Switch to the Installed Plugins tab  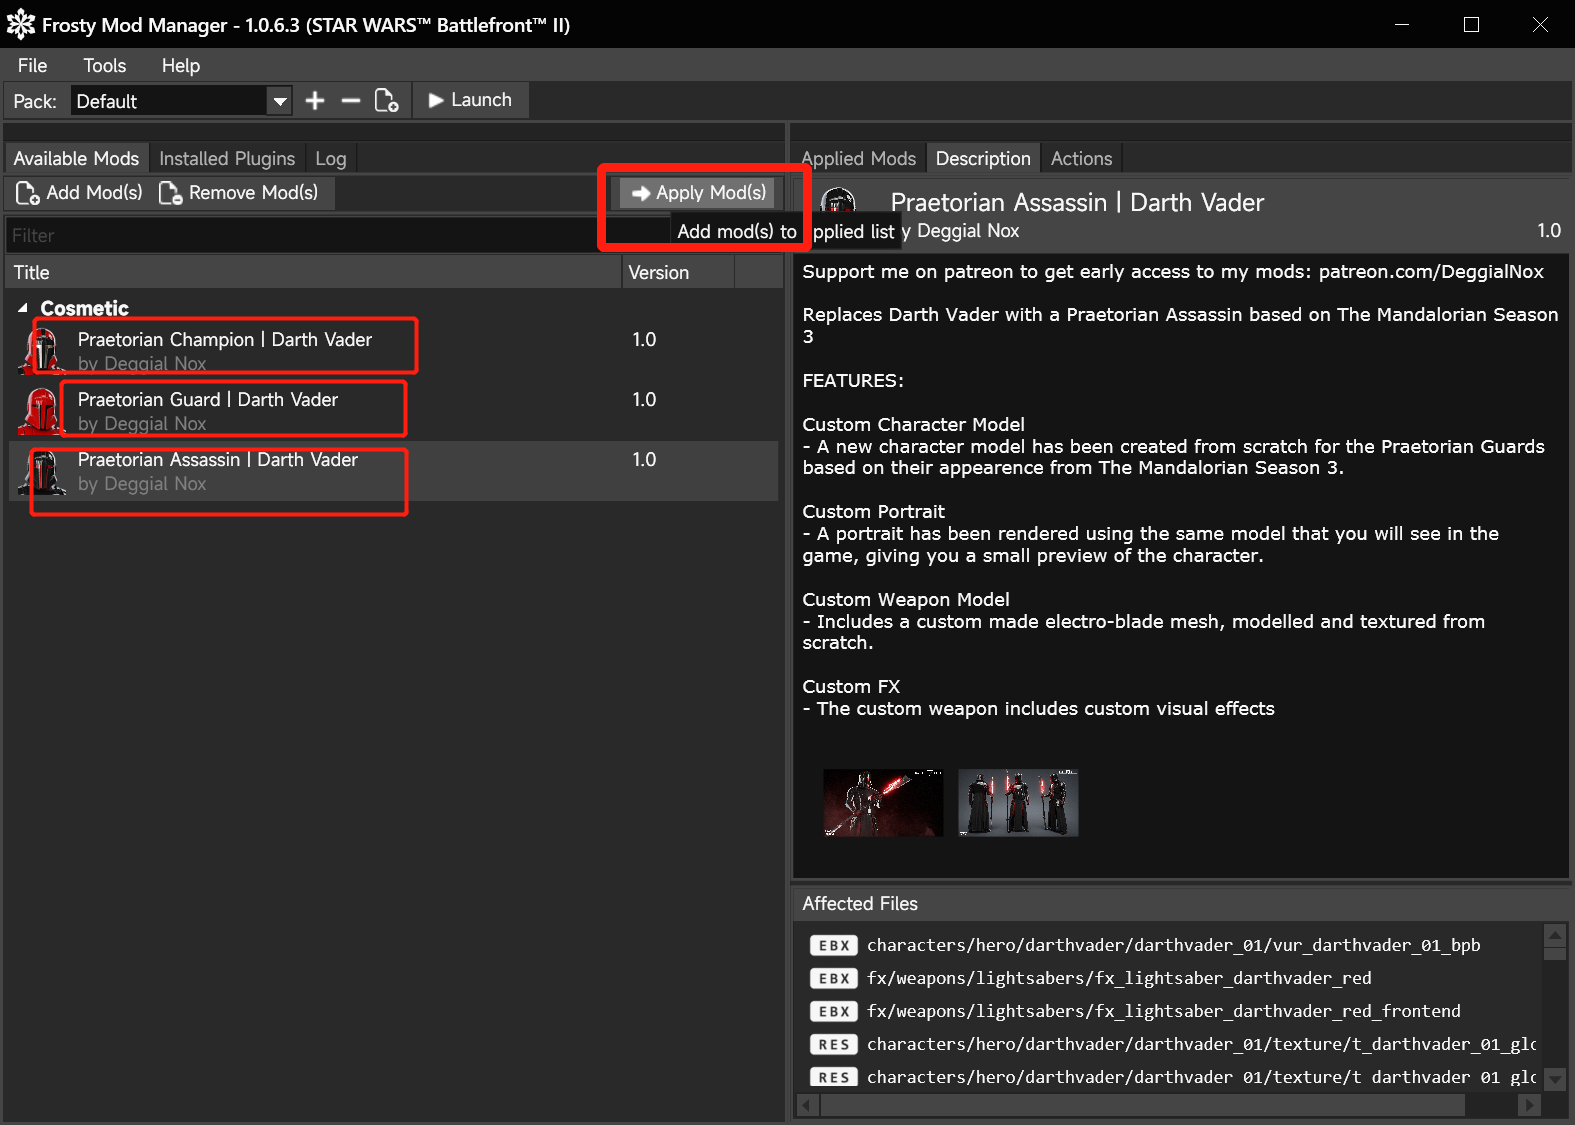pyautogui.click(x=227, y=159)
